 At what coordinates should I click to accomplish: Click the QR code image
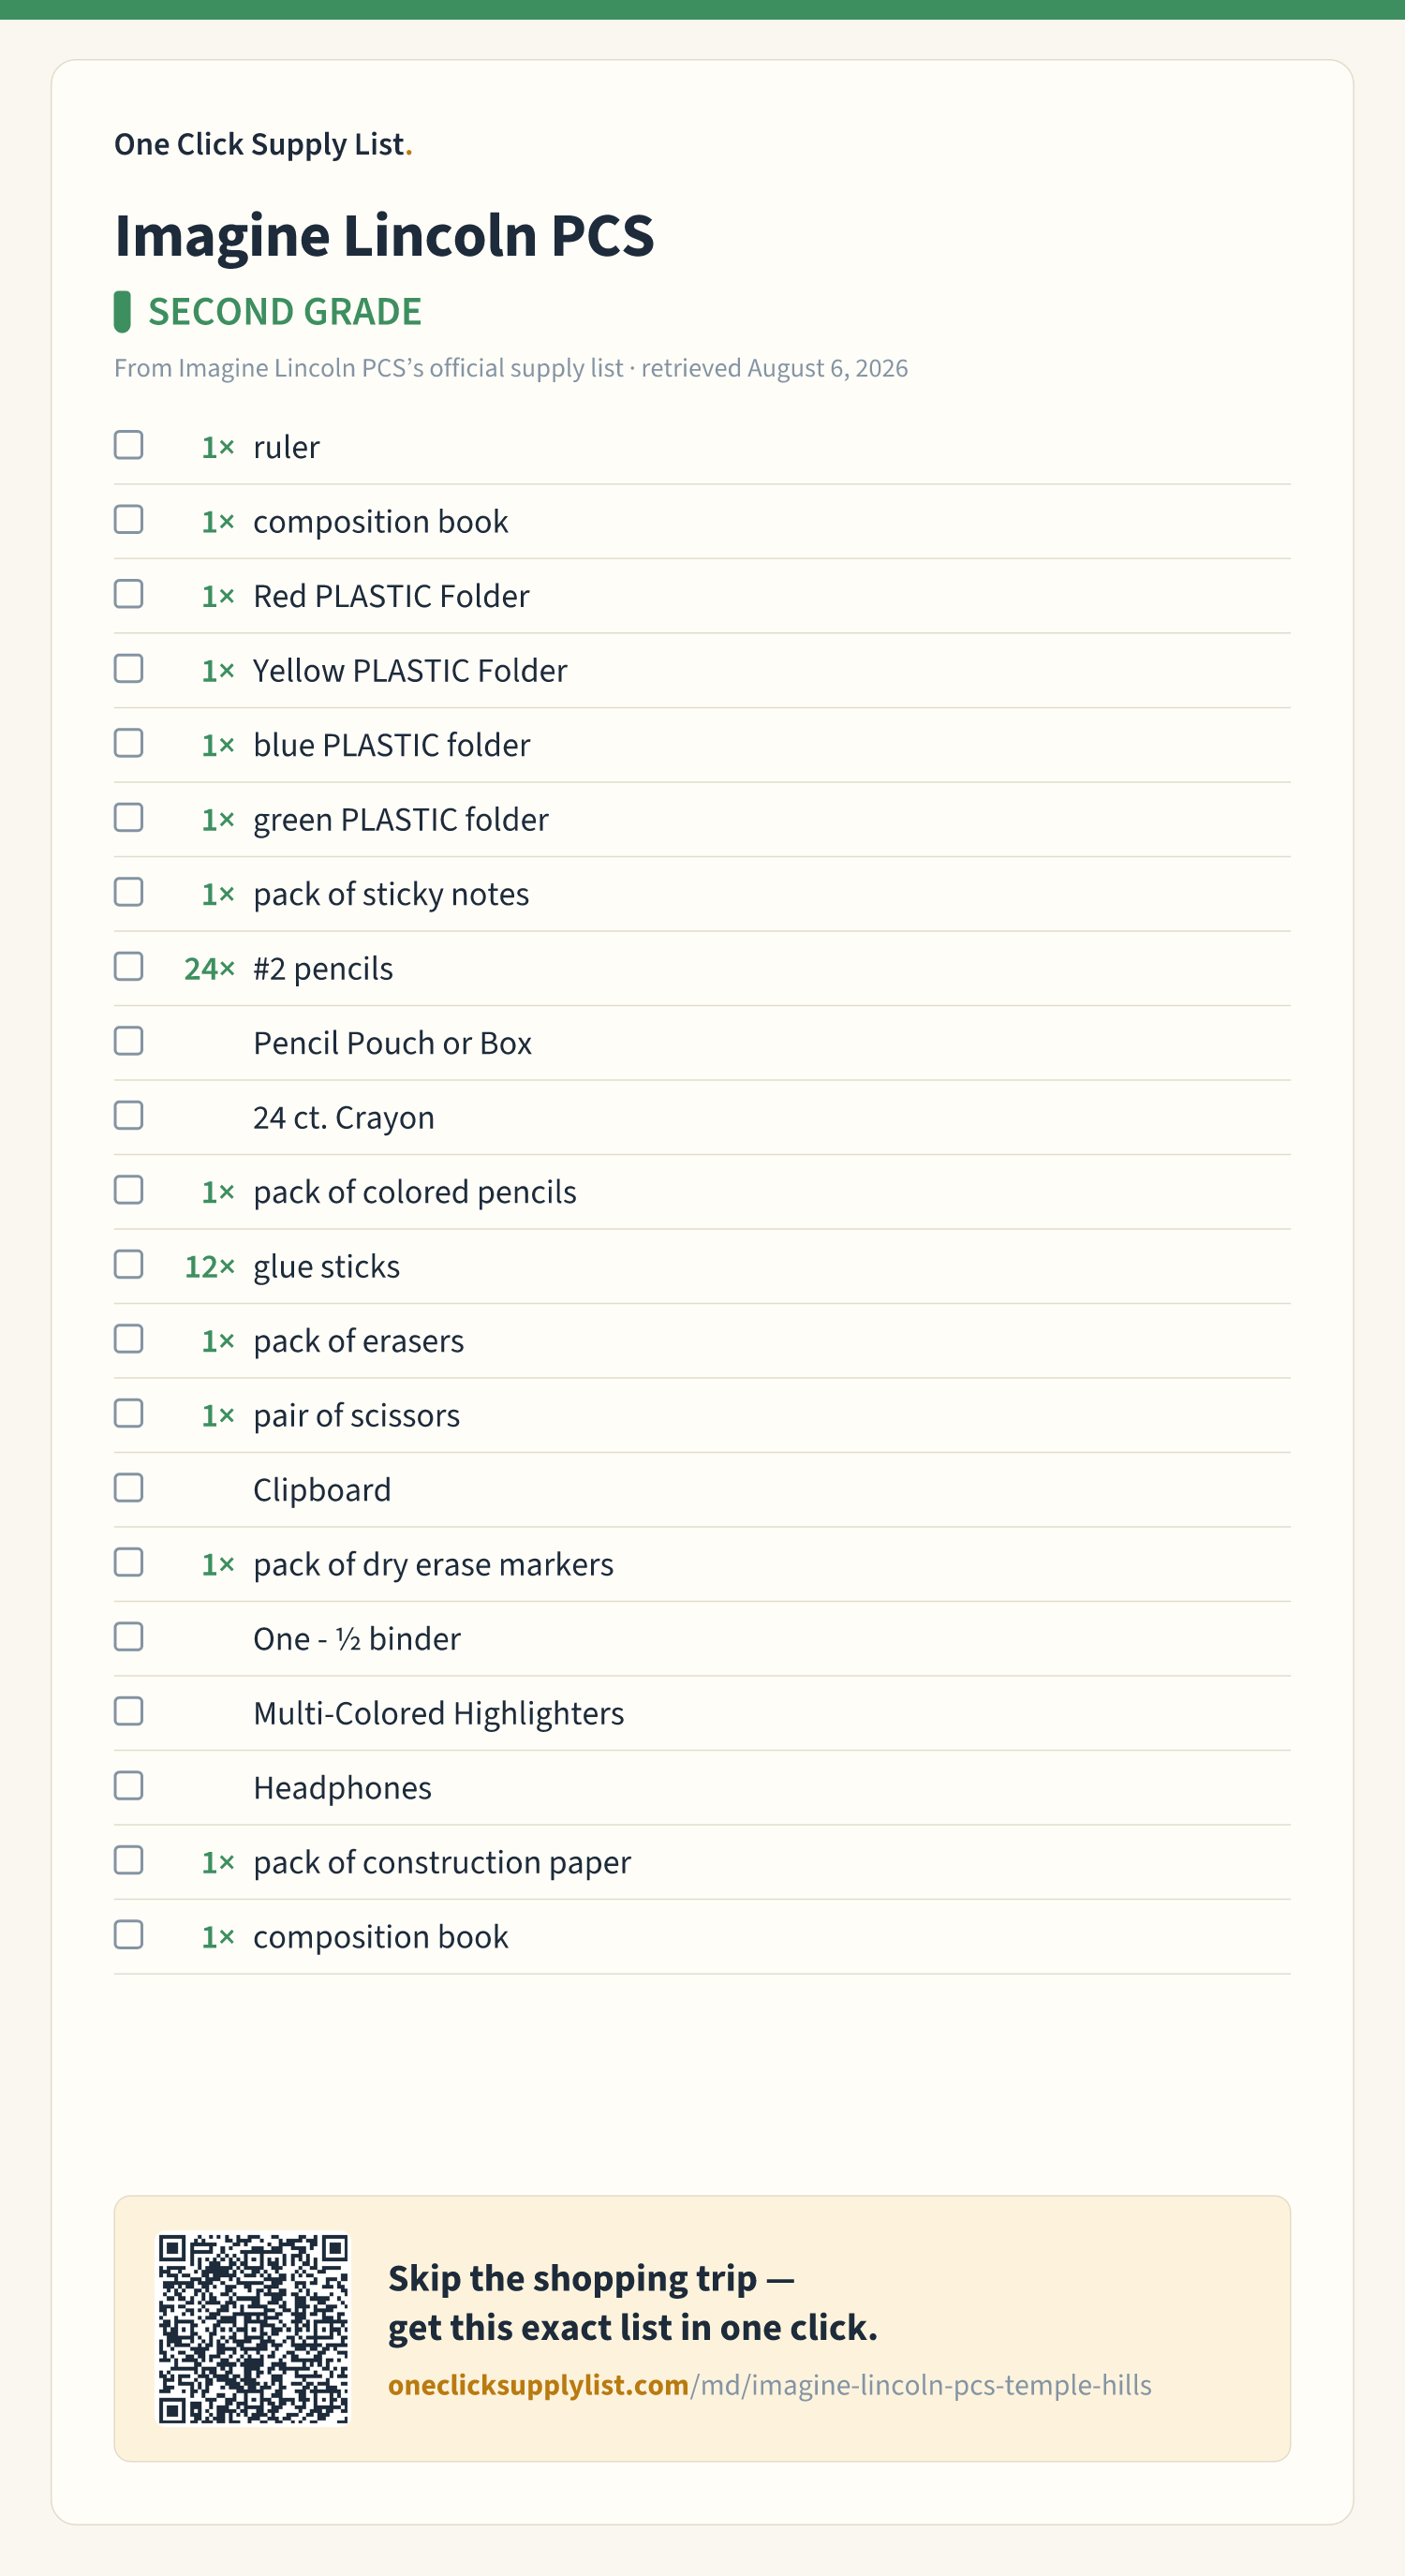click(x=253, y=2329)
